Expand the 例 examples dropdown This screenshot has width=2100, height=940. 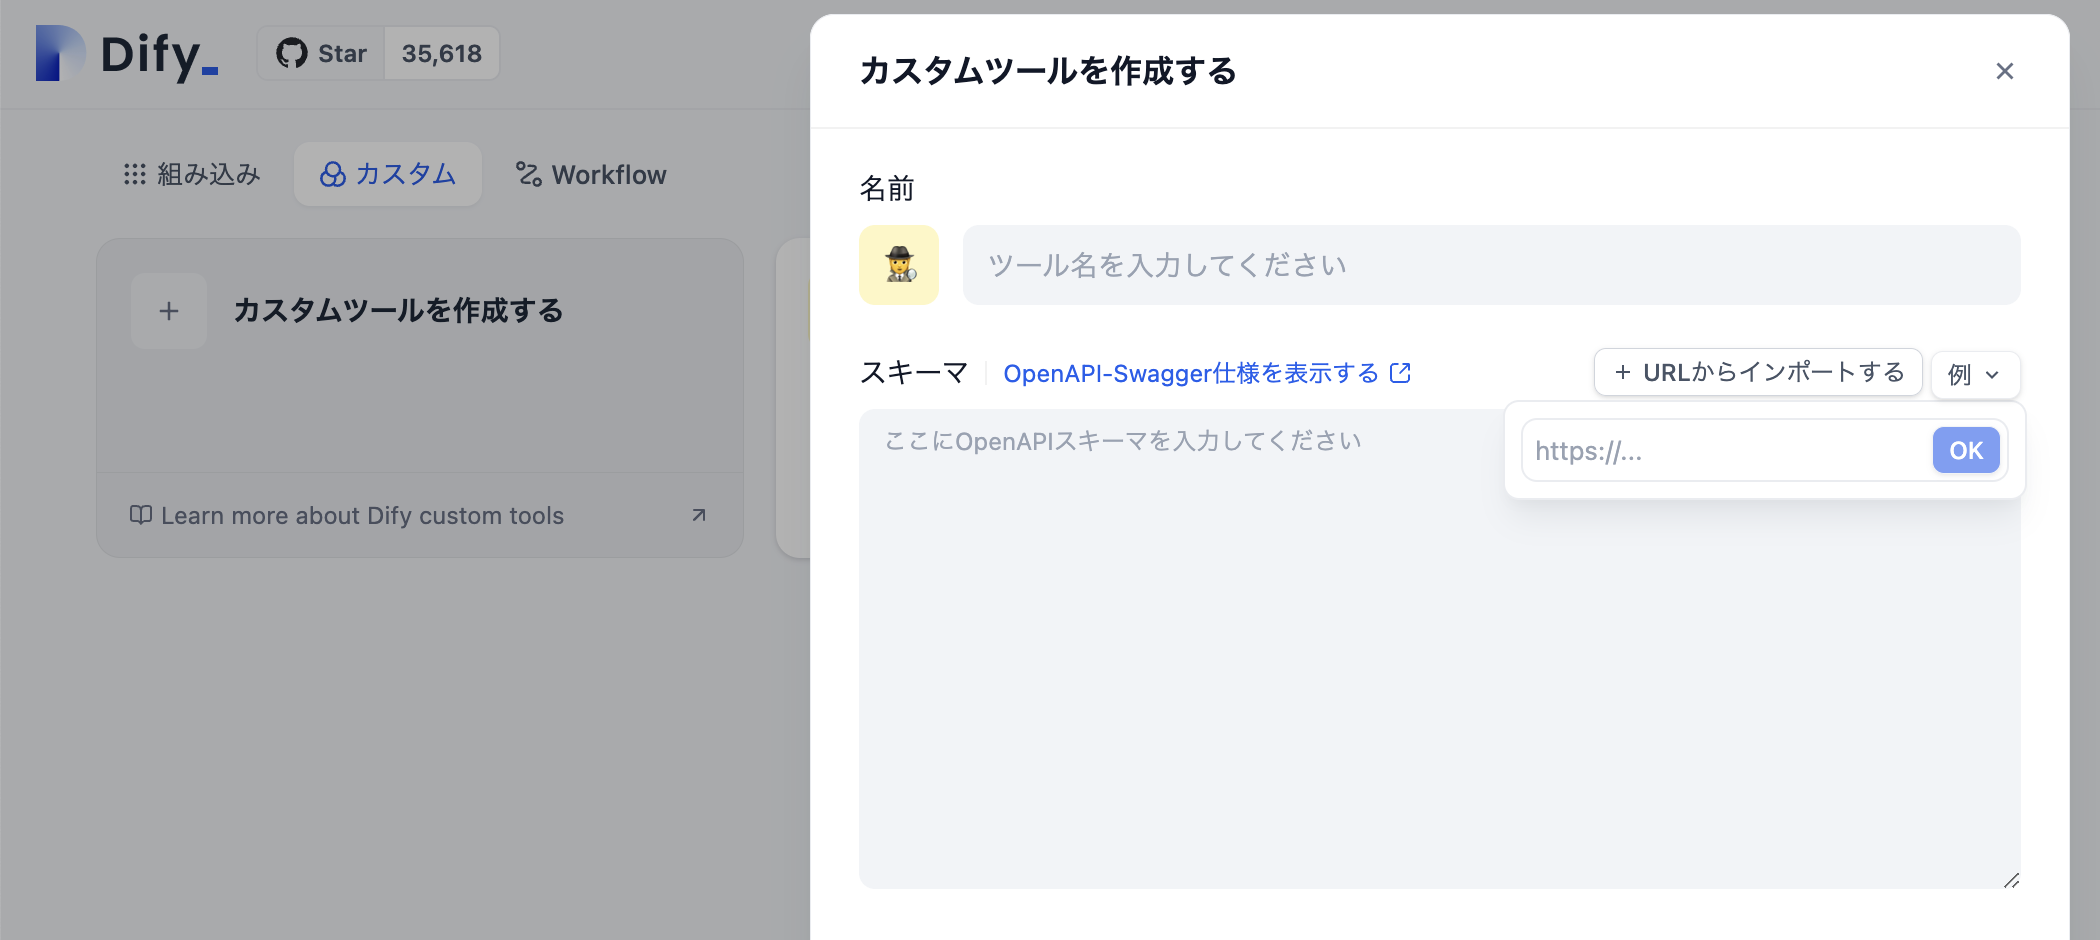point(1975,374)
